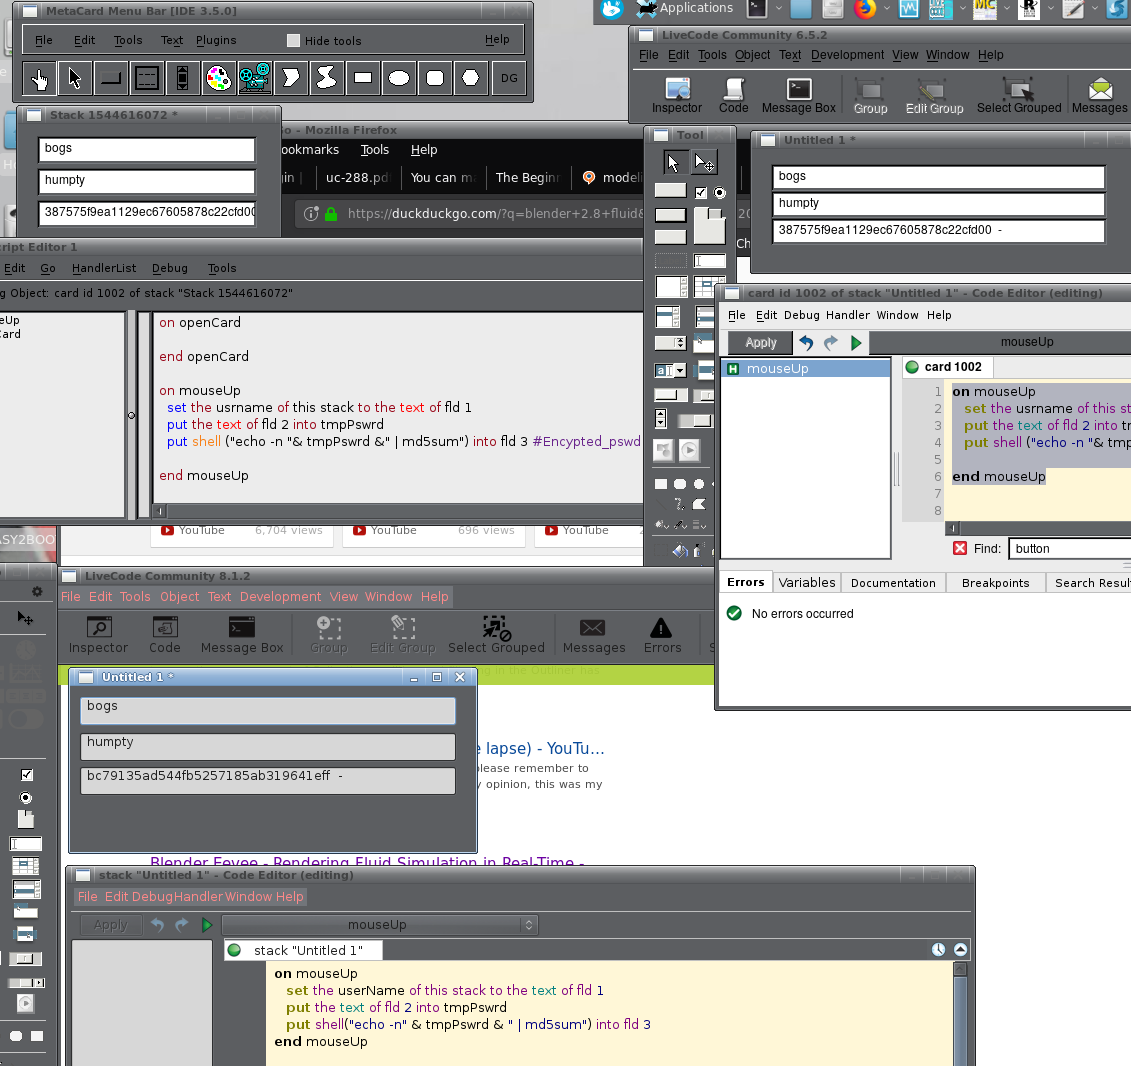Open the color palette tool in MetaCard
1131x1066 pixels.
218,78
